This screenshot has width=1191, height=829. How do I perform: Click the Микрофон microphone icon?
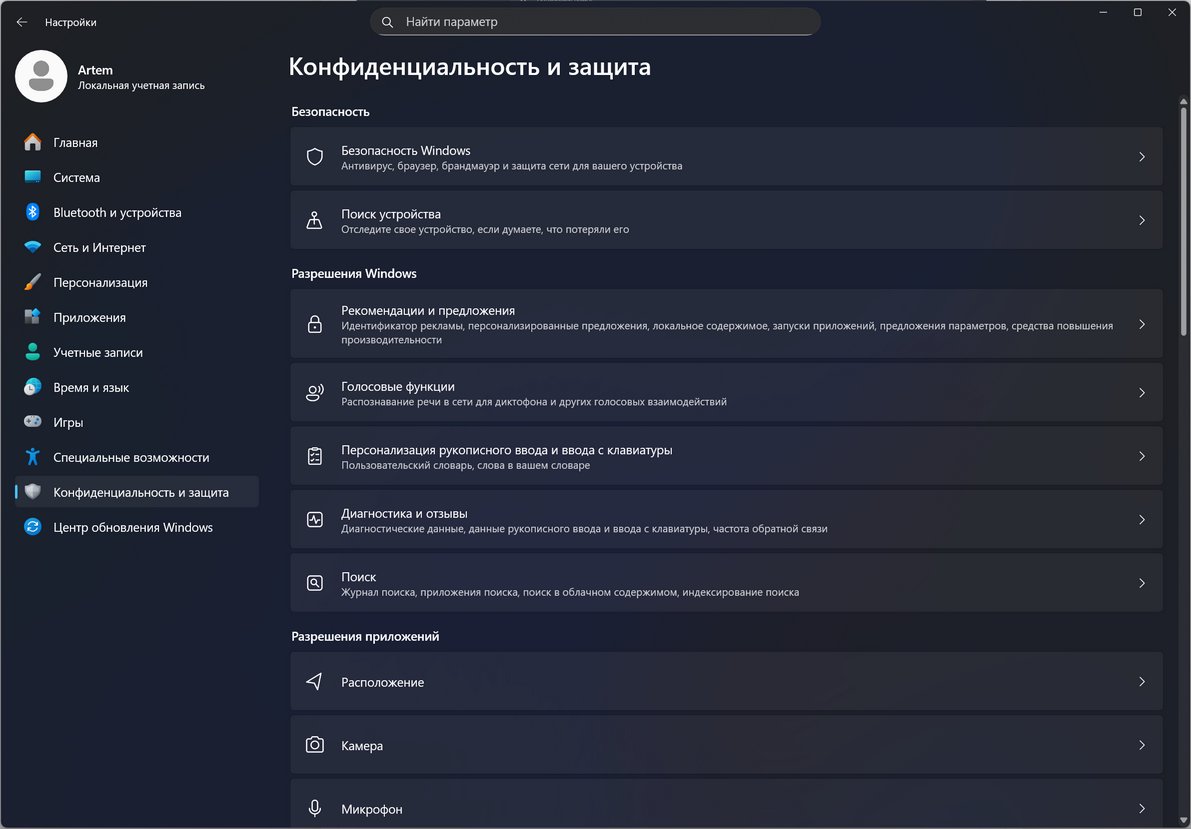pyautogui.click(x=315, y=808)
